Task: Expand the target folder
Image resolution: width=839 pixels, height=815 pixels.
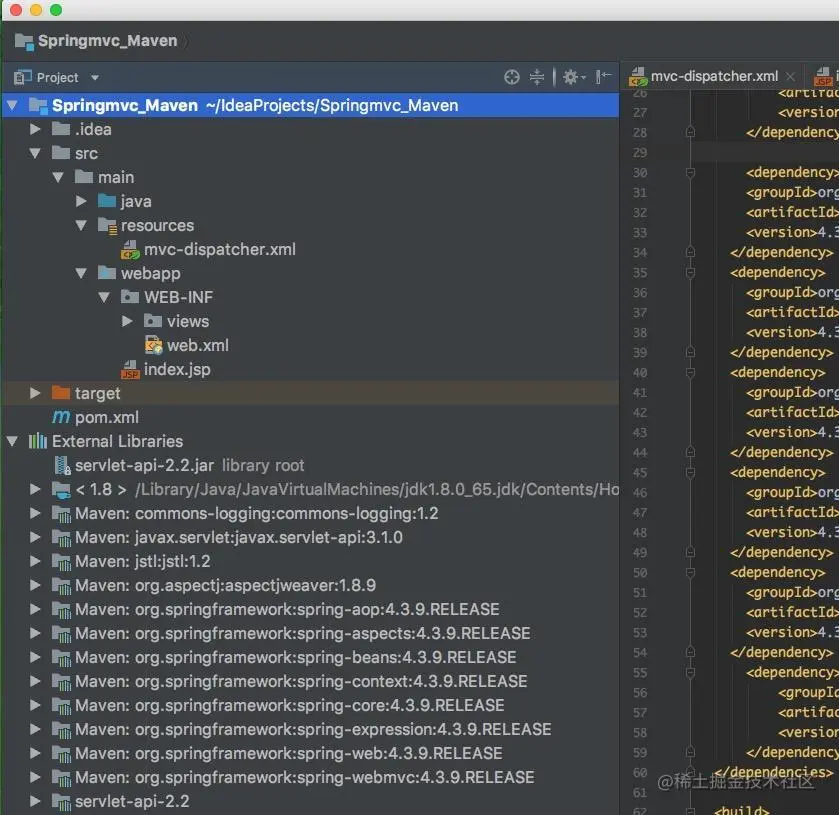Action: point(35,393)
